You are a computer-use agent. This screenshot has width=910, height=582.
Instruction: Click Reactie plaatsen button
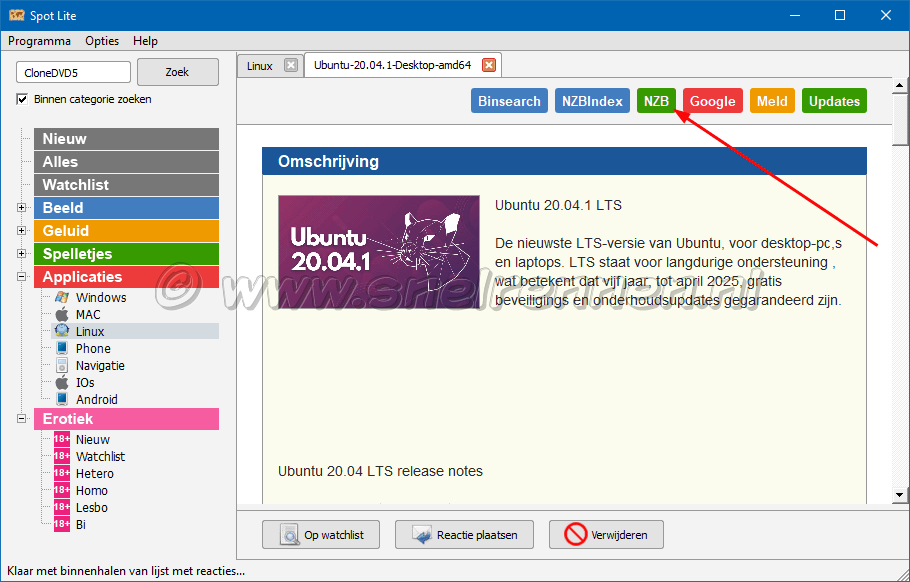coord(464,534)
